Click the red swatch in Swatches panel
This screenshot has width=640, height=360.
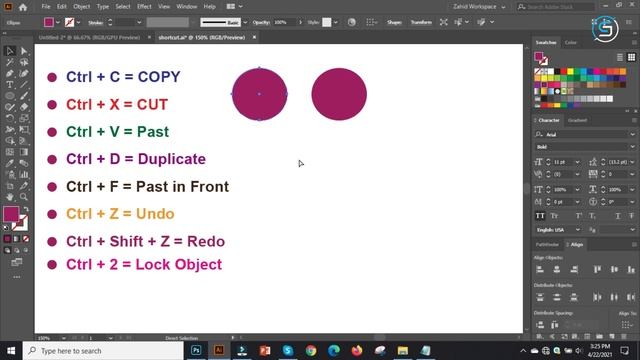(x=564, y=71)
